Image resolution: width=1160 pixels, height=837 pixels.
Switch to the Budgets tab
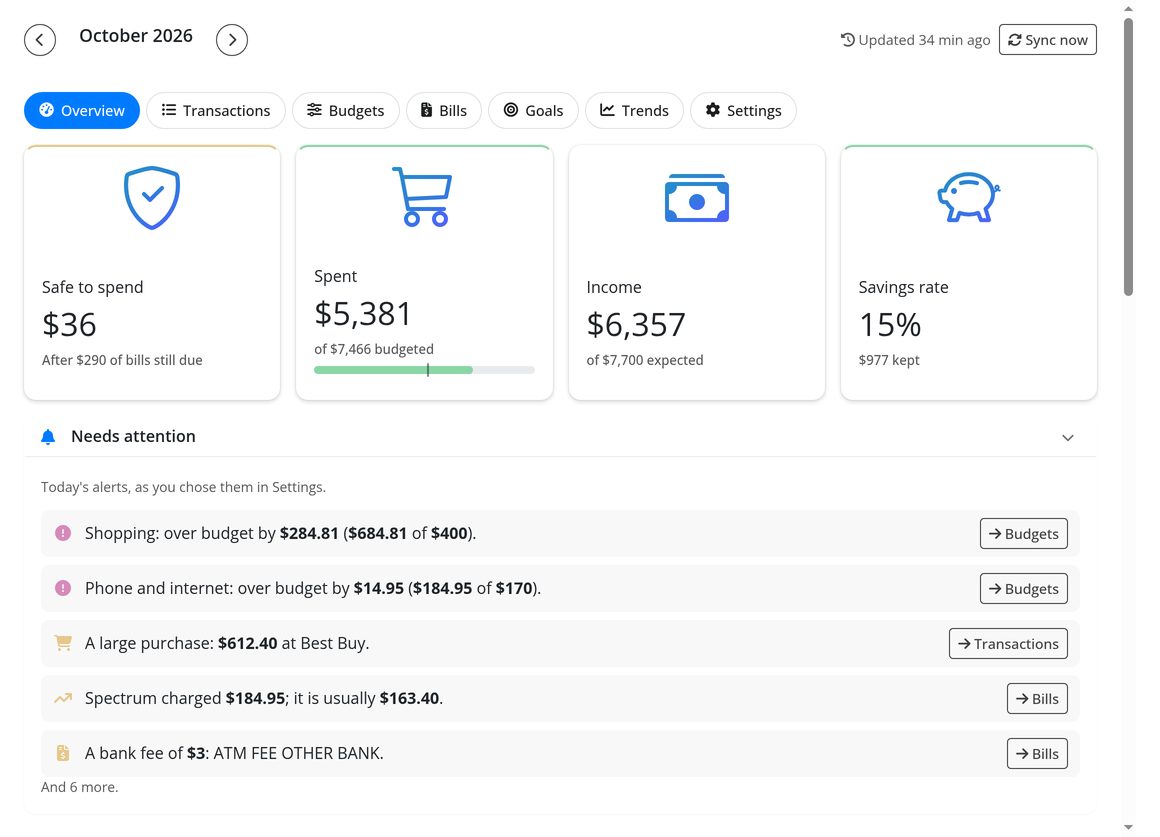[345, 110]
